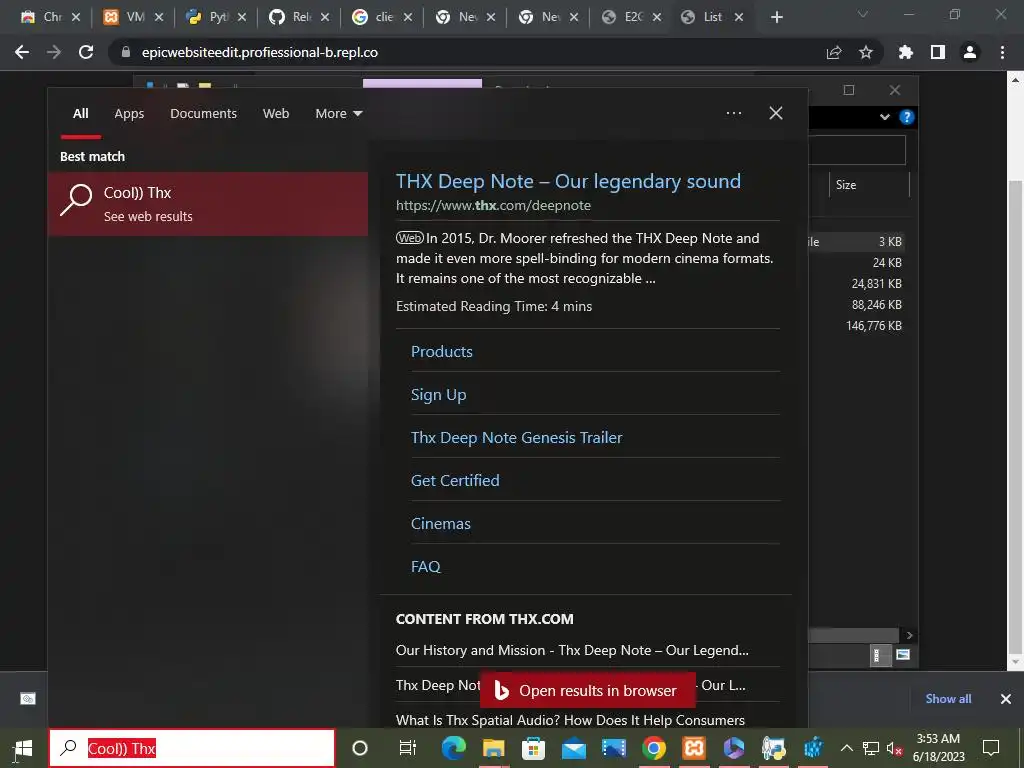
Task: Open Mail app from taskbar
Action: pos(573,748)
